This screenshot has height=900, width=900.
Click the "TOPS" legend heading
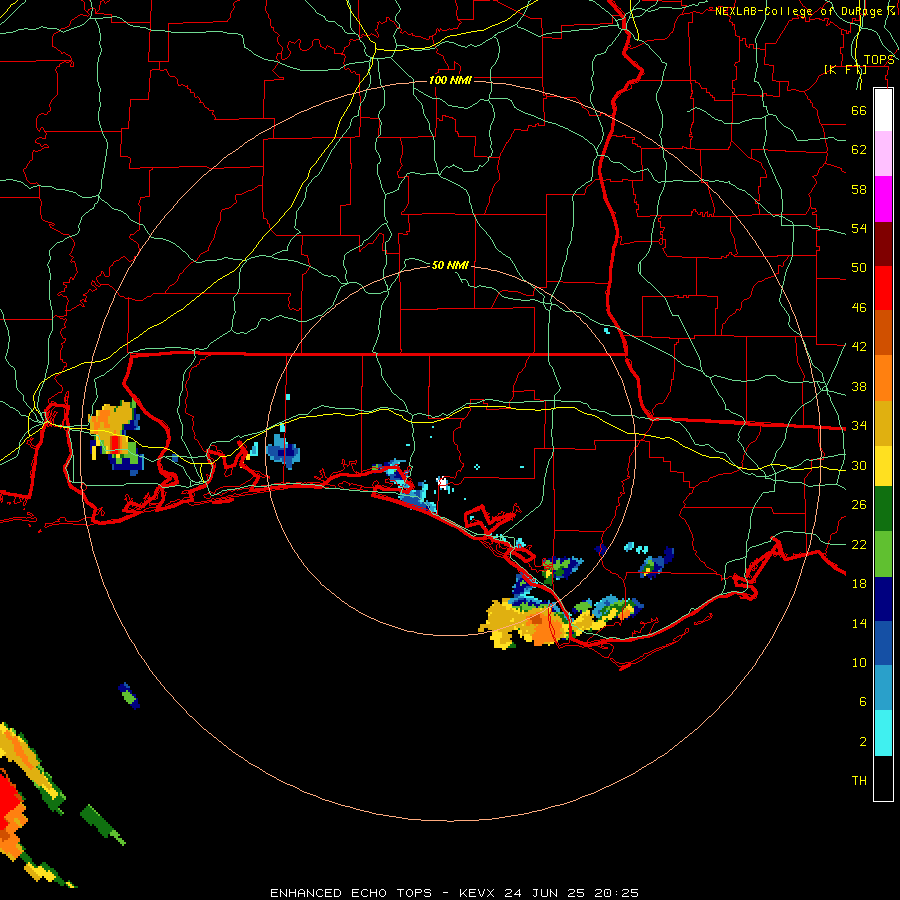pos(879,60)
